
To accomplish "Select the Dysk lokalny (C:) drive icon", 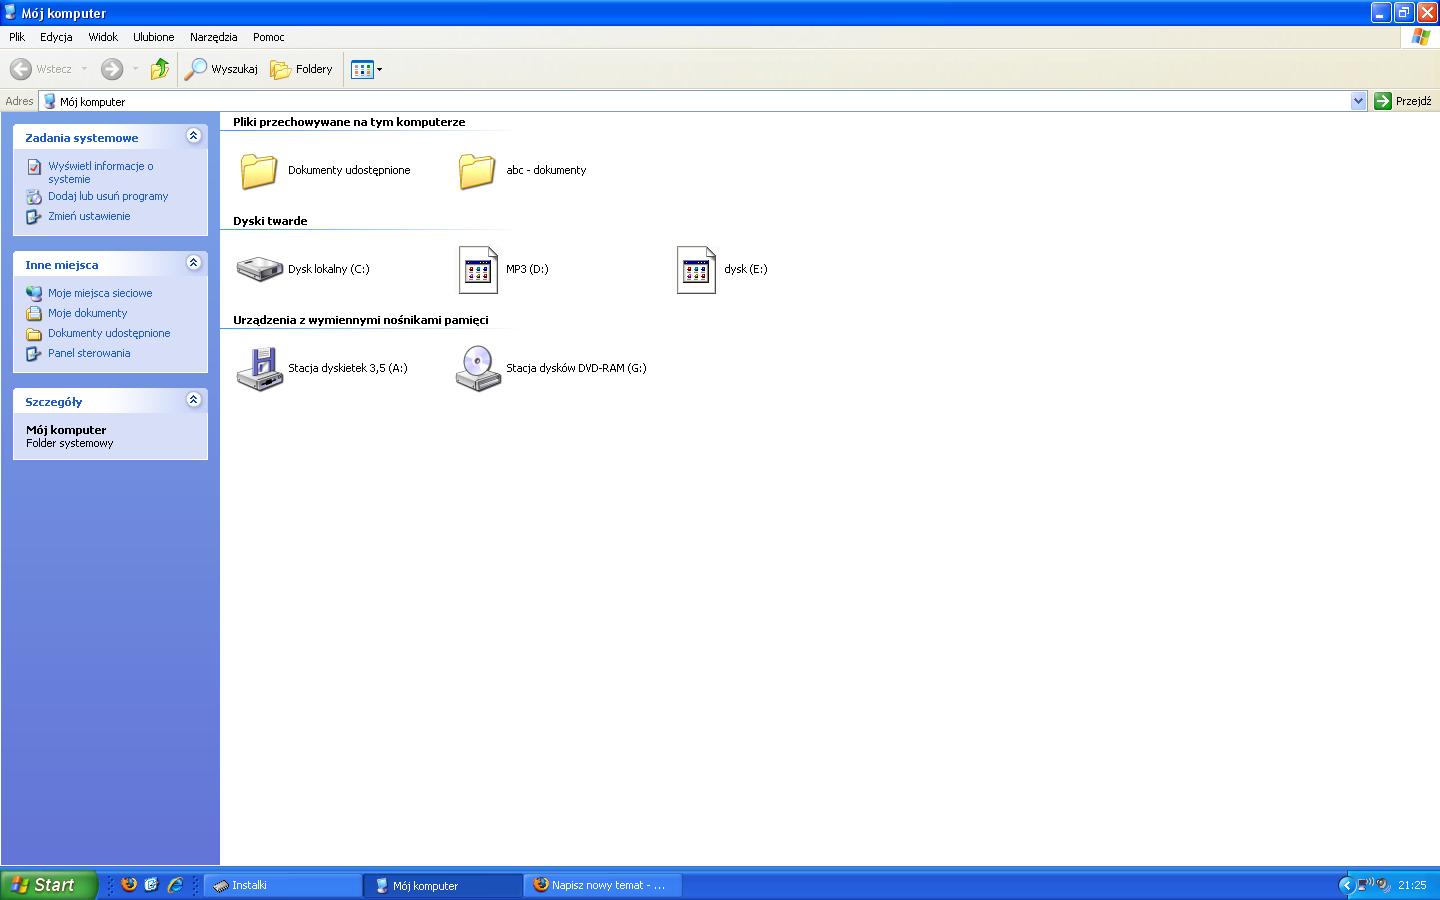I will point(259,269).
